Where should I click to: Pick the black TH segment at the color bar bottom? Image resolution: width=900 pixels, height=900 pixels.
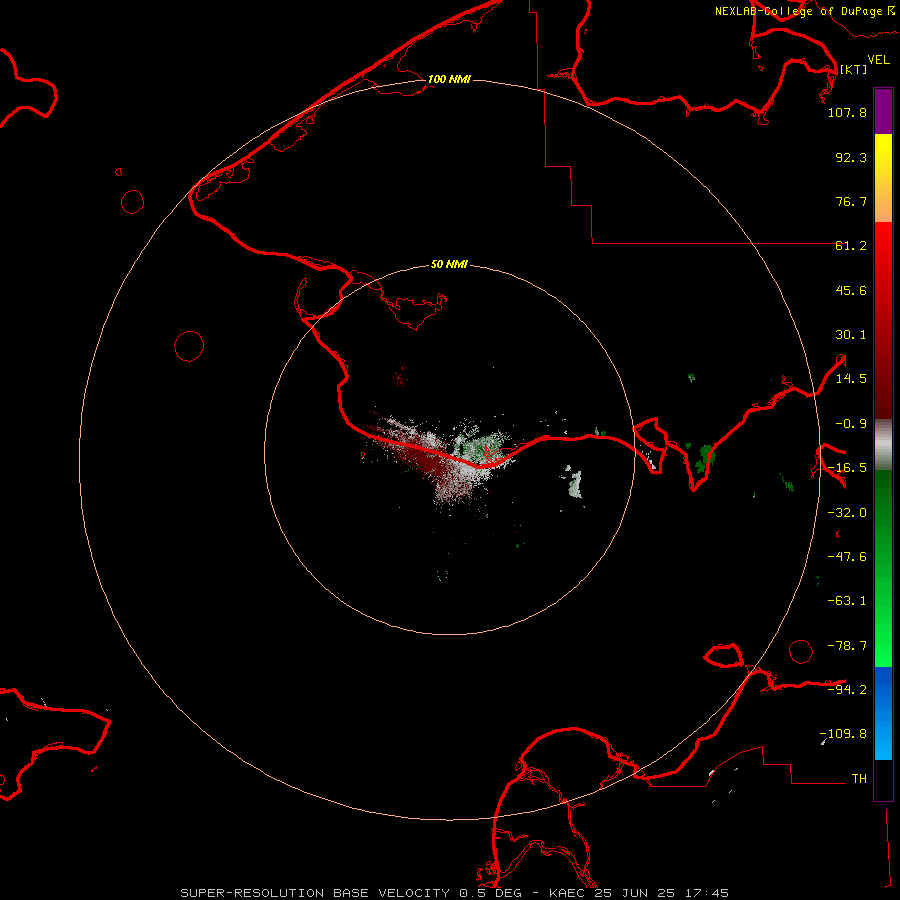coord(883,779)
